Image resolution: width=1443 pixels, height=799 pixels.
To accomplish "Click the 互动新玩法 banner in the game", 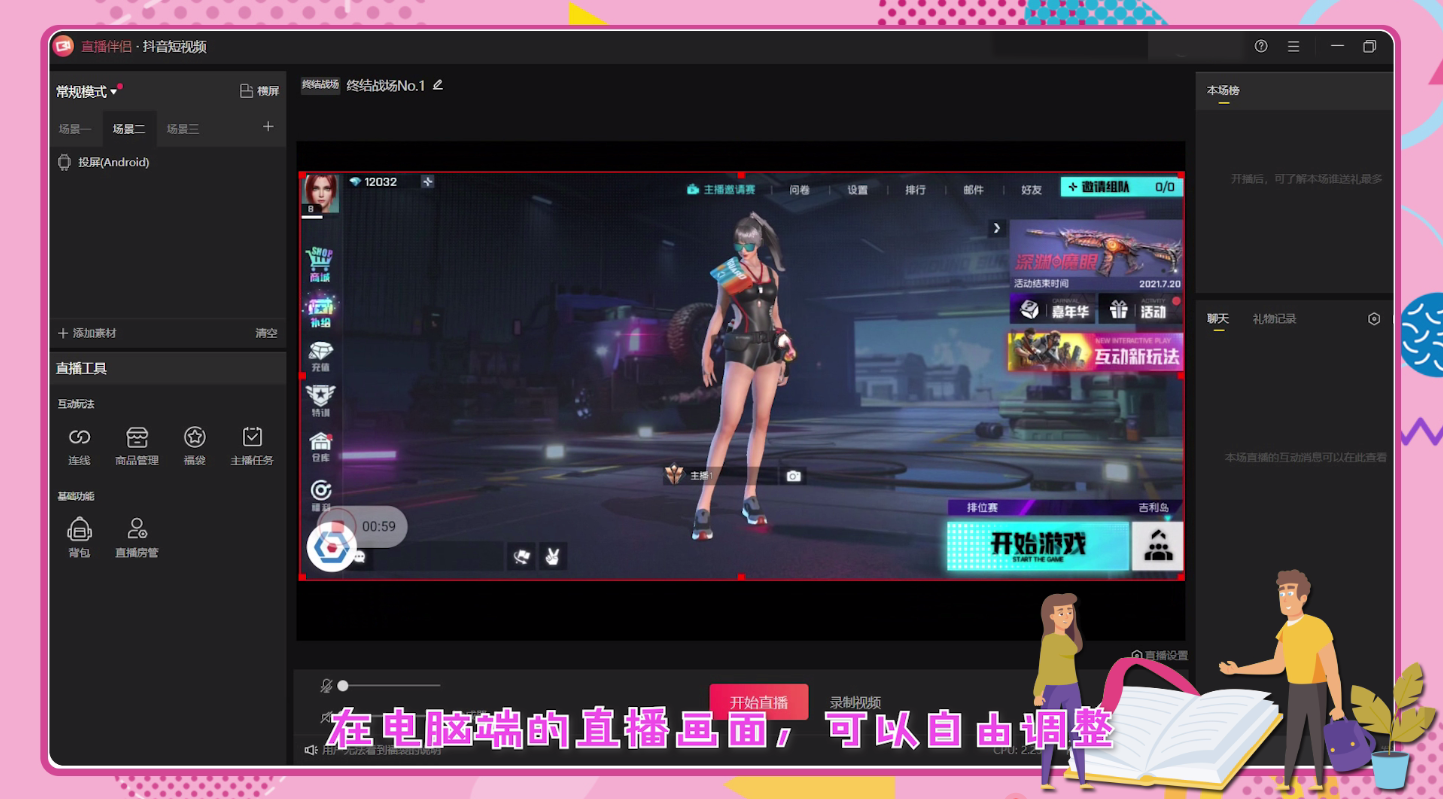I will (x=1095, y=352).
